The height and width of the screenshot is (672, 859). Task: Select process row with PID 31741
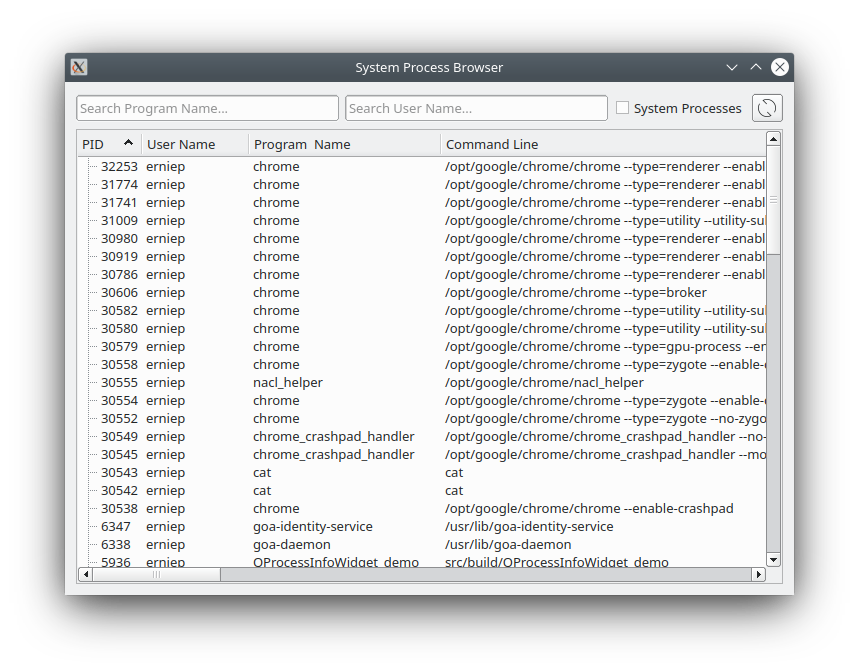(422, 203)
